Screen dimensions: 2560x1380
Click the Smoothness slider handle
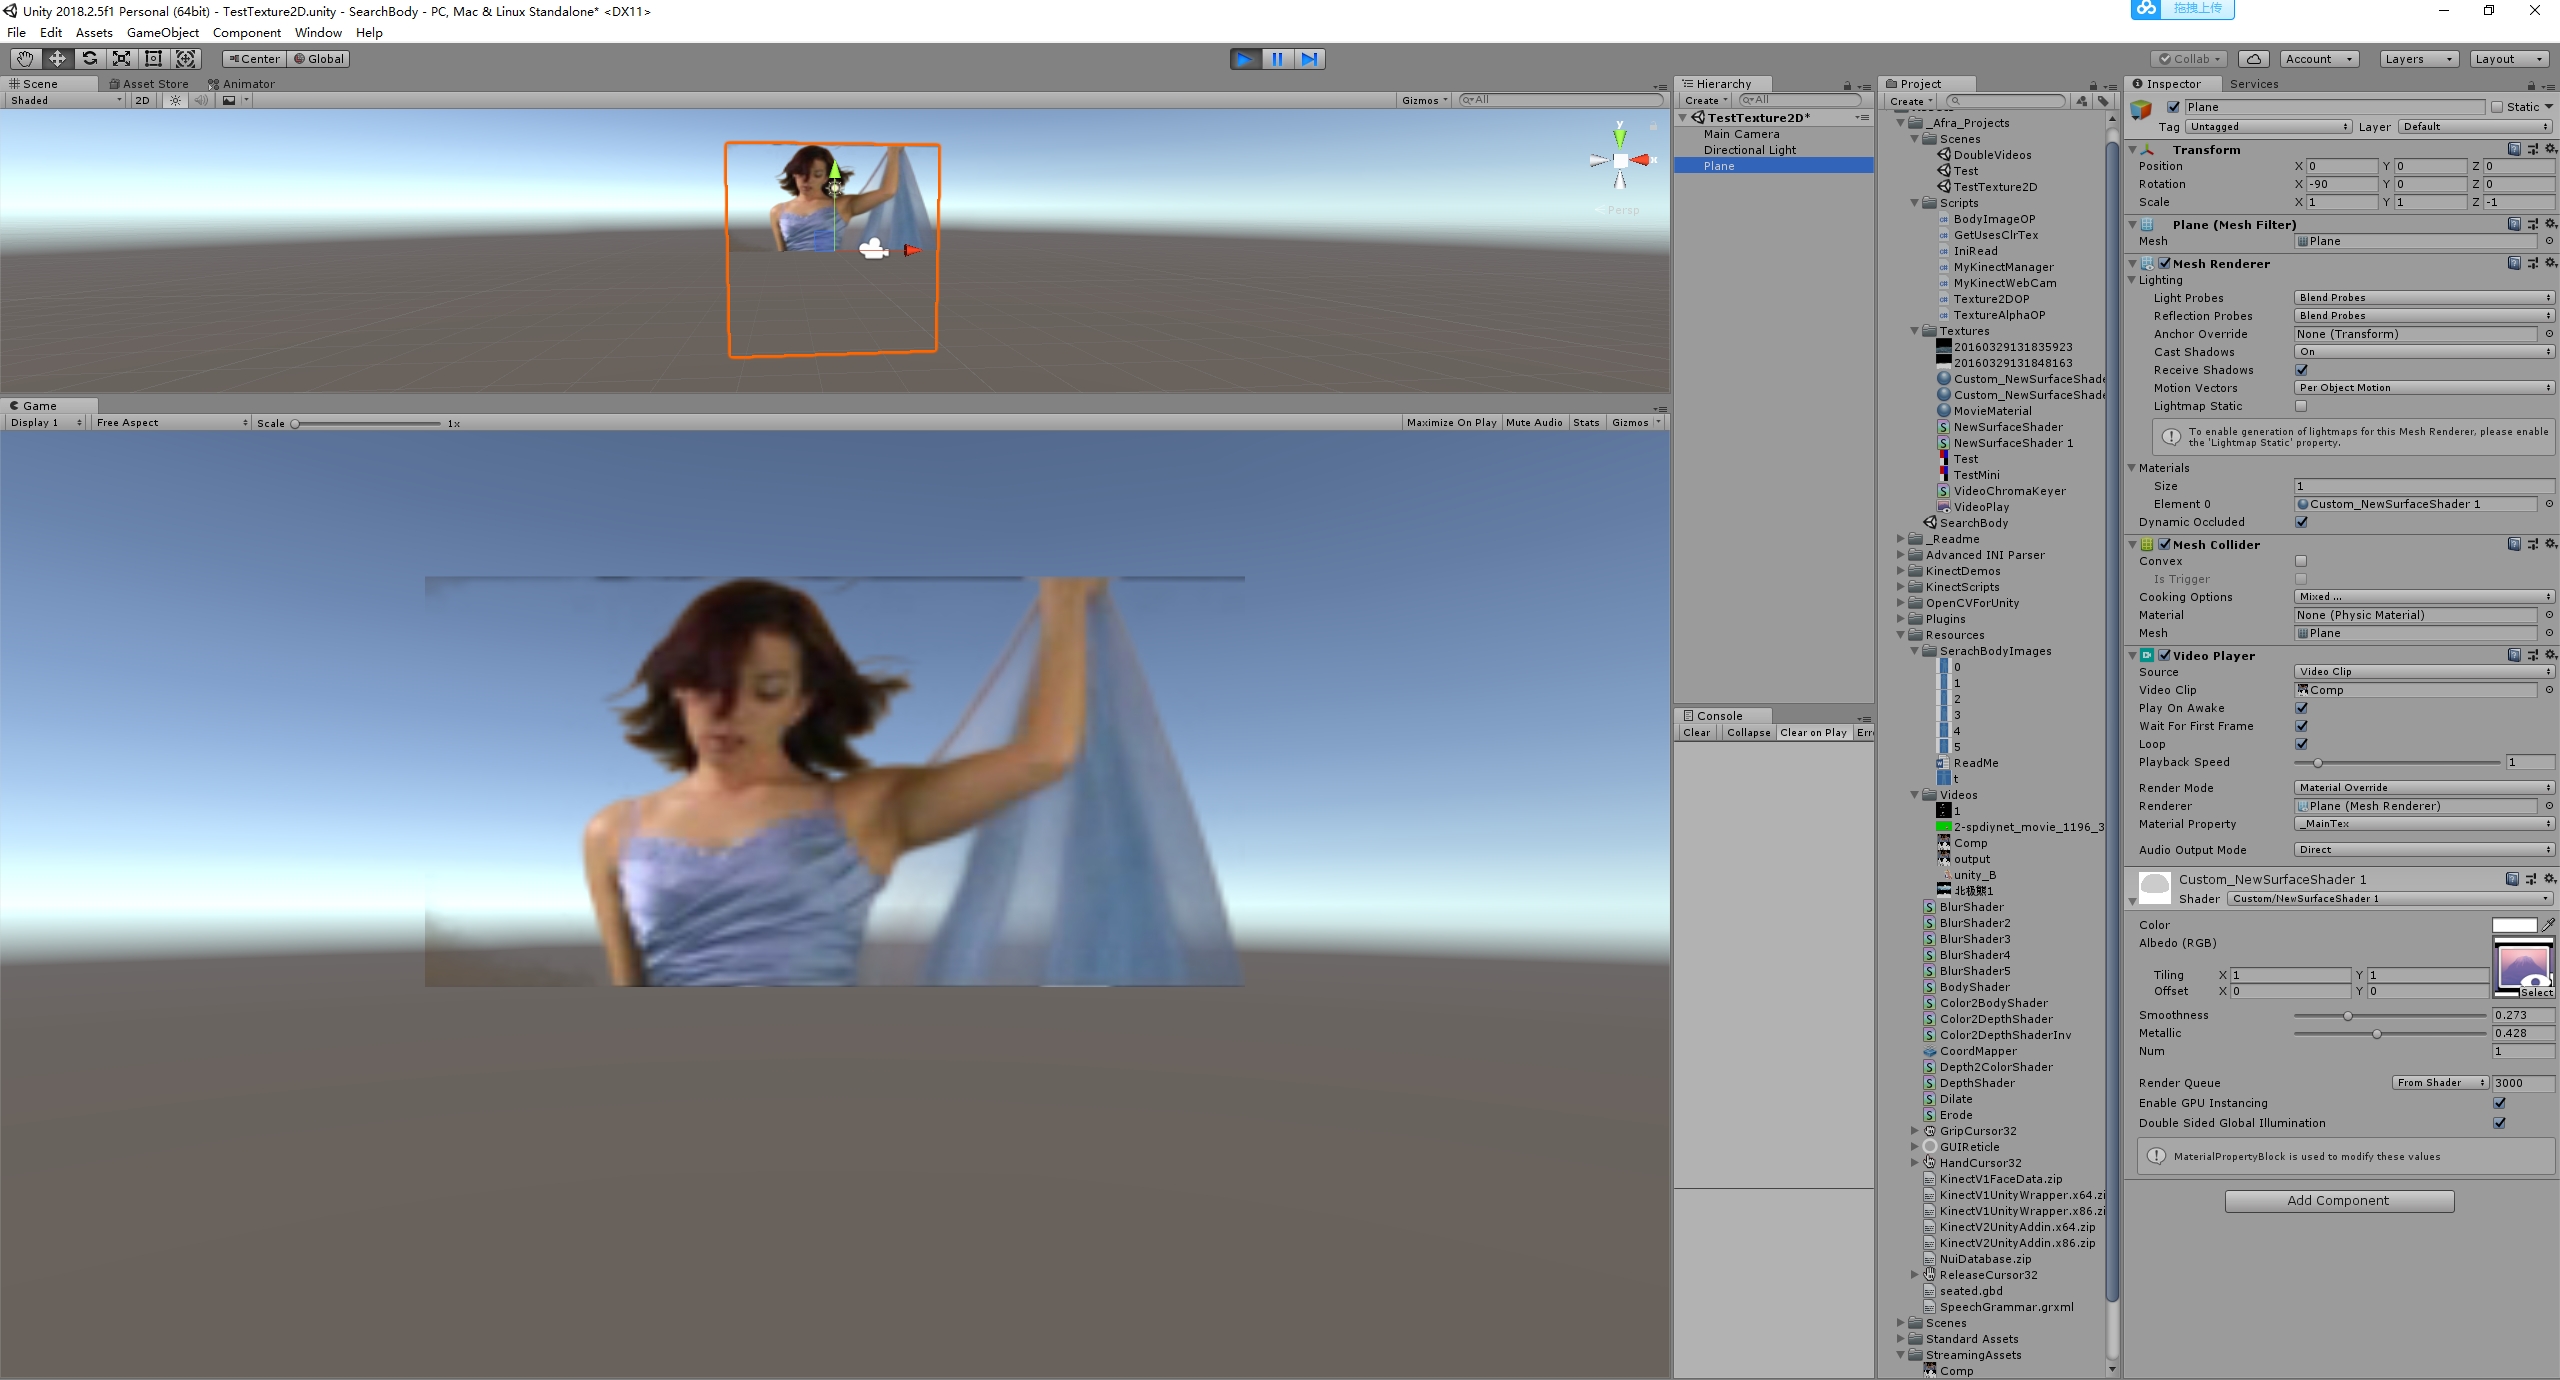coord(2347,1016)
